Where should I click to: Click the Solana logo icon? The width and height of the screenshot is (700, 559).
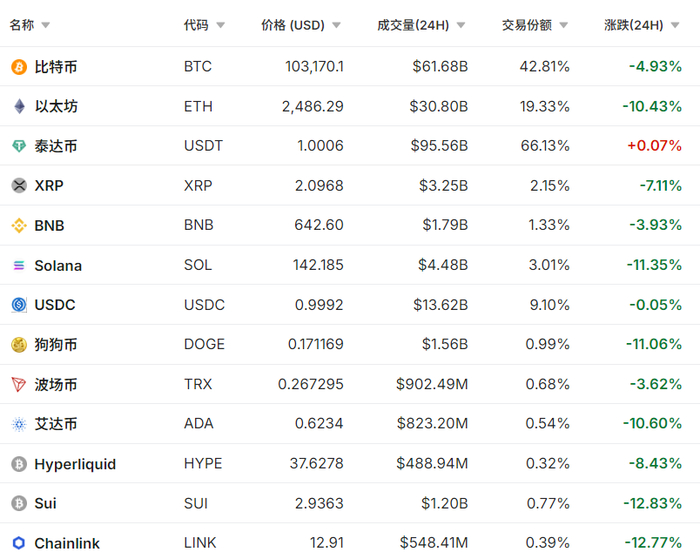pos(19,265)
